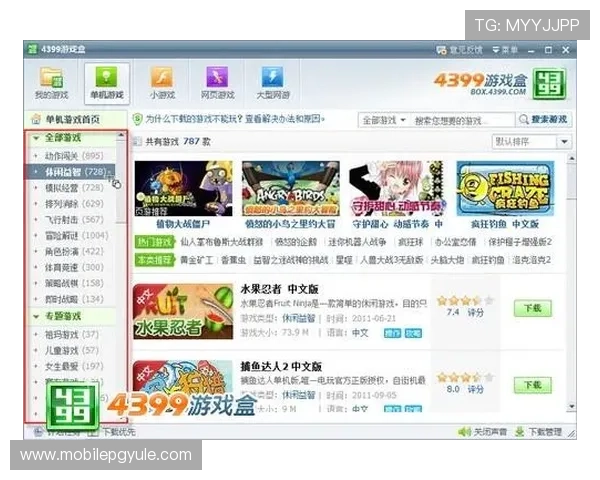Open the 小游戏 Flash icon tab
Image resolution: width=600 pixels, height=480 pixels.
[x=162, y=83]
